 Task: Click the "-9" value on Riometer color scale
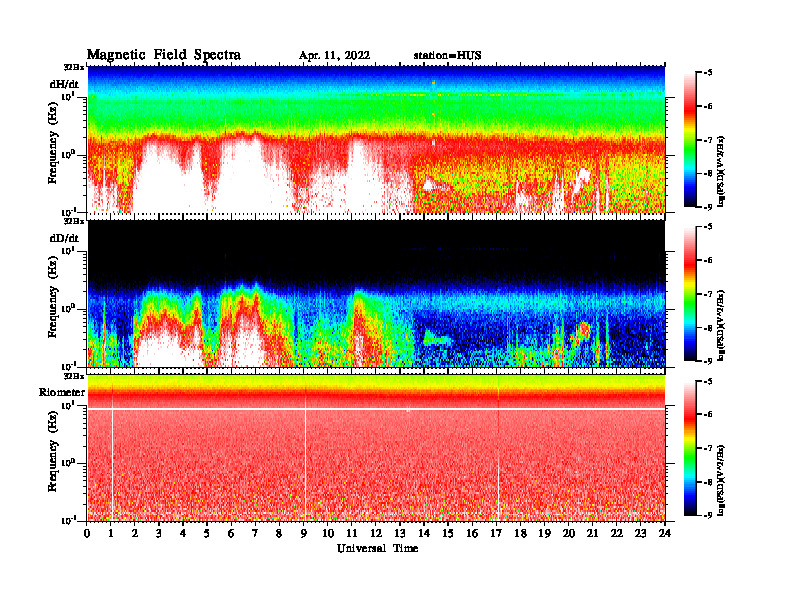(708, 515)
